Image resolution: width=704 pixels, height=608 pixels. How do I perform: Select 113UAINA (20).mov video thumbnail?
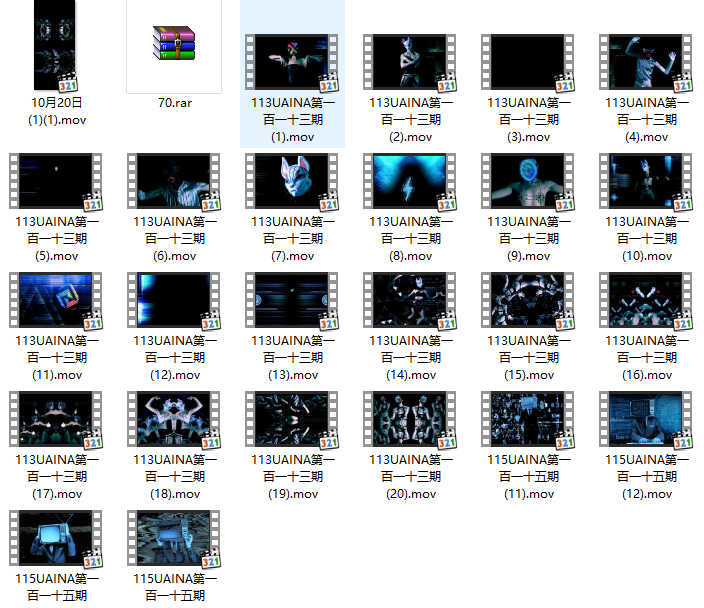coord(409,419)
